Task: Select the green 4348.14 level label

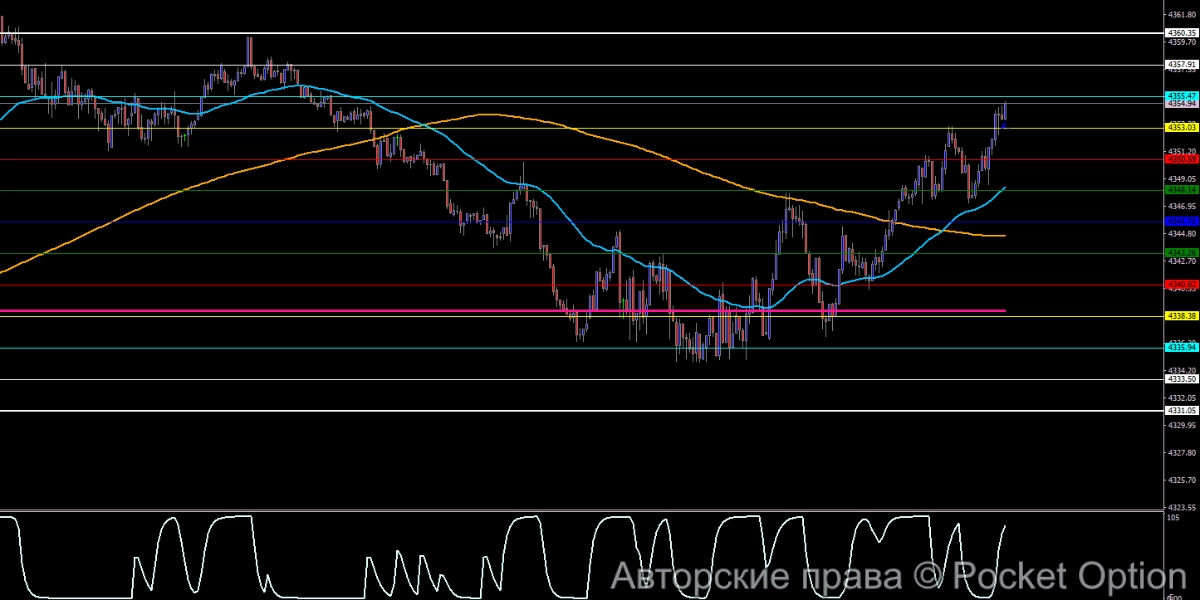Action: [1181, 190]
